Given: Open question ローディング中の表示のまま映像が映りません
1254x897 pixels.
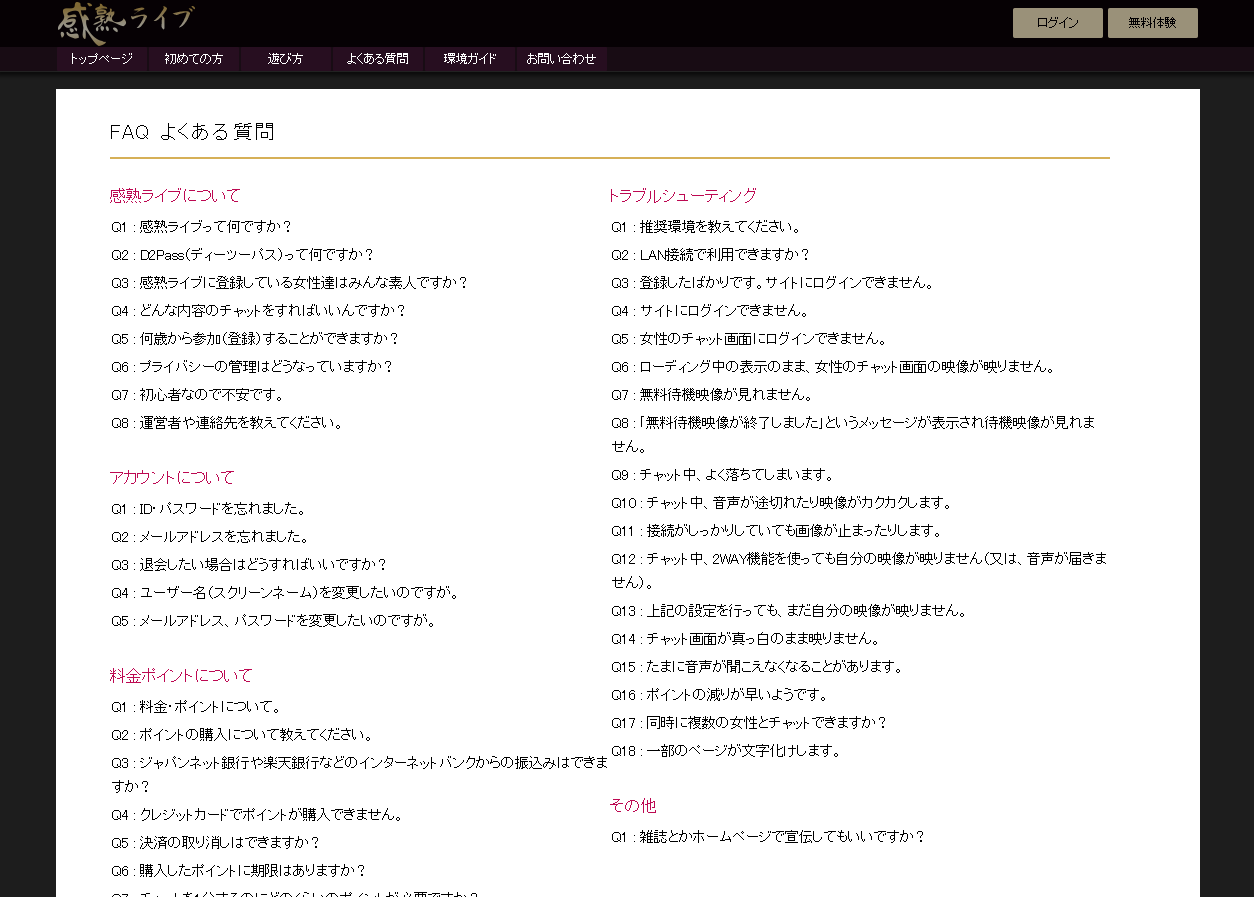Looking at the screenshot, I should coord(834,367).
